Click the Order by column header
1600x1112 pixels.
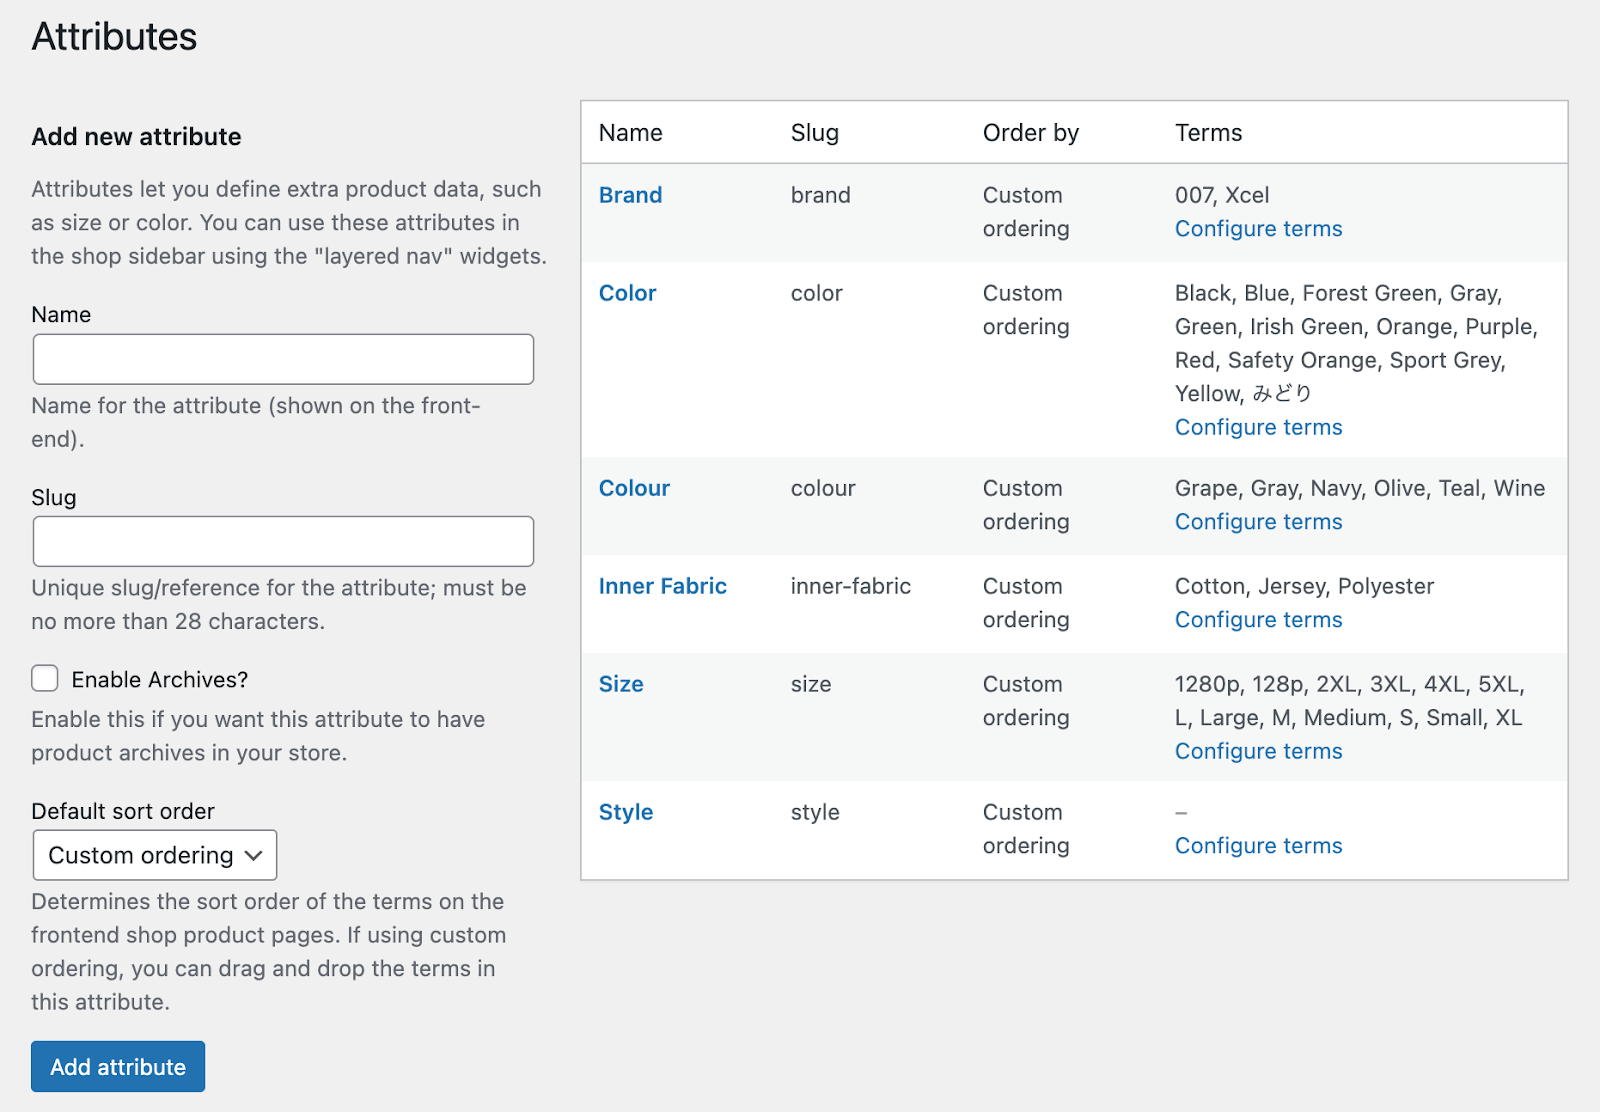(x=1030, y=133)
